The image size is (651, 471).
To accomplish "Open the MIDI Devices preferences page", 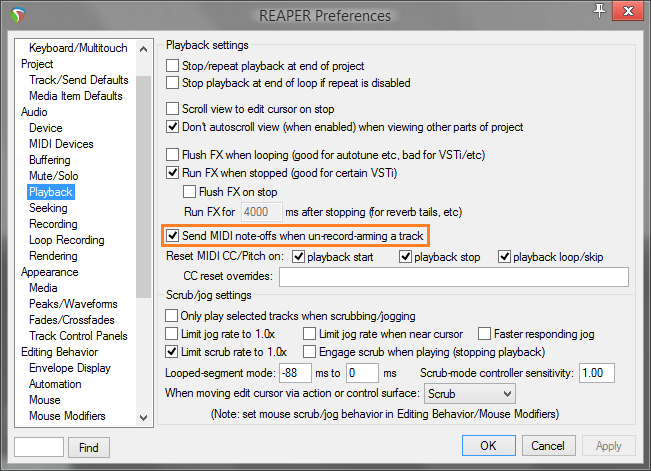I will [x=61, y=144].
